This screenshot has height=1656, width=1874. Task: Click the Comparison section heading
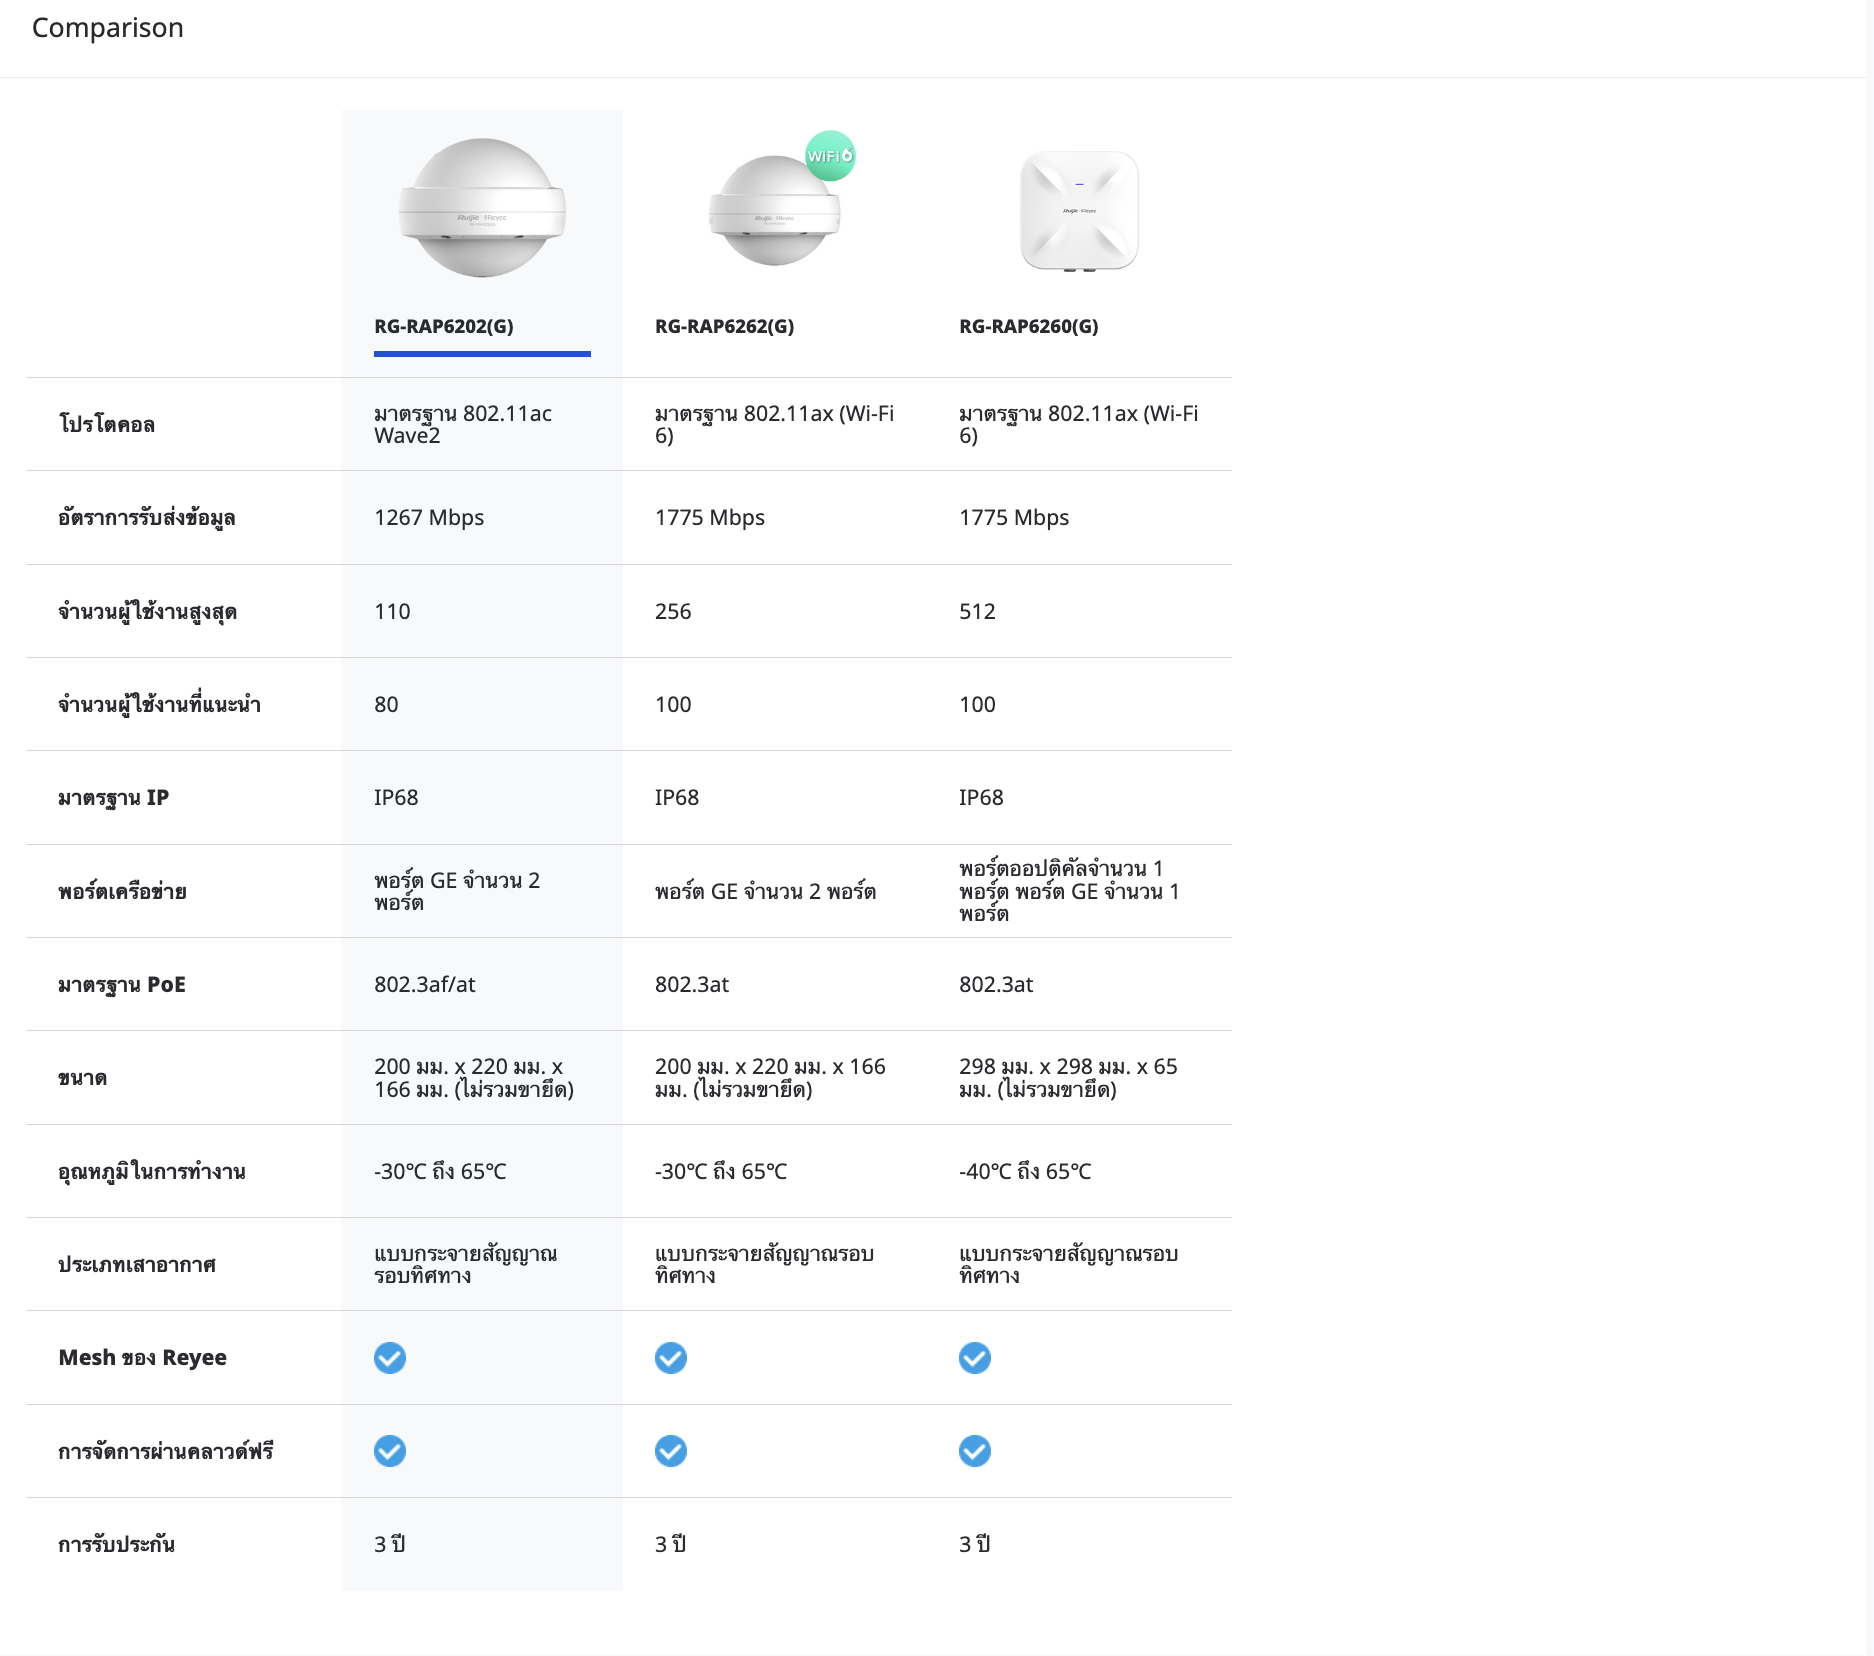[x=108, y=28]
